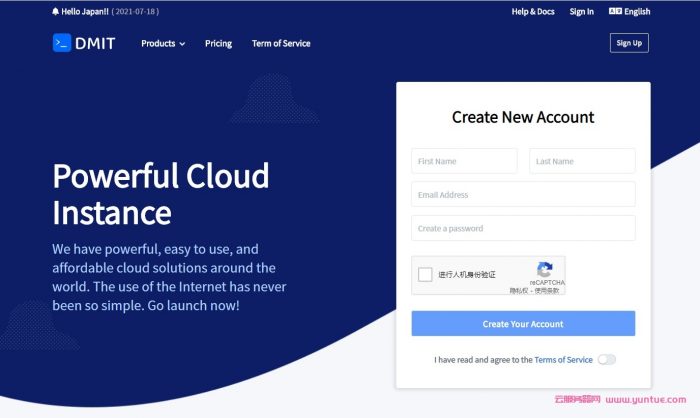Viewport: 700px width, 418px height.
Task: Open the English language selector
Action: click(x=629, y=12)
